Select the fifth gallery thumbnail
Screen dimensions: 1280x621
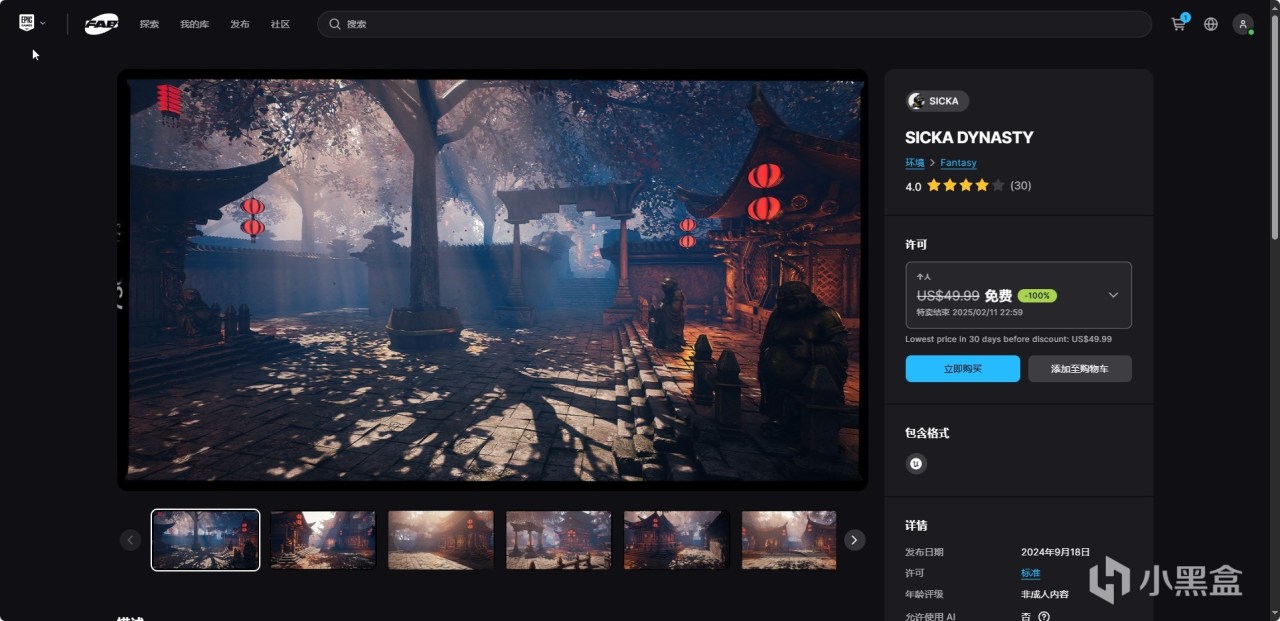pos(677,540)
